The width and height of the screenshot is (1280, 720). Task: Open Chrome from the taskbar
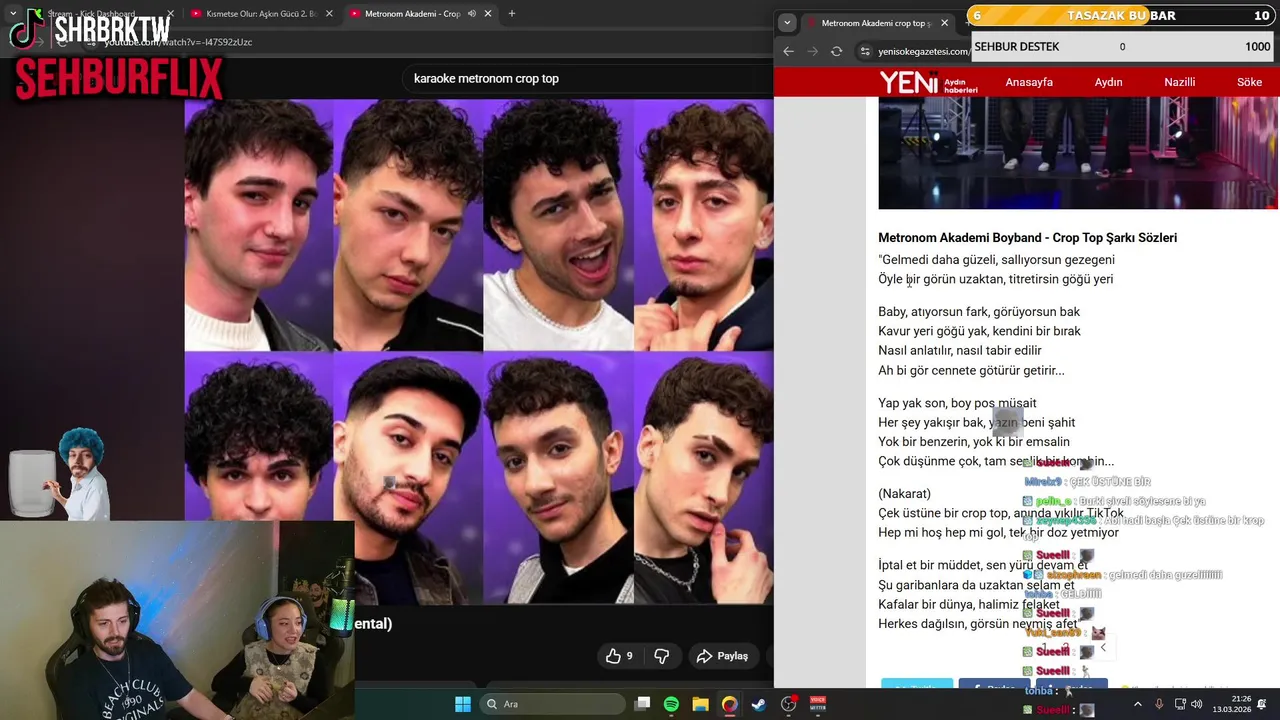(x=729, y=704)
